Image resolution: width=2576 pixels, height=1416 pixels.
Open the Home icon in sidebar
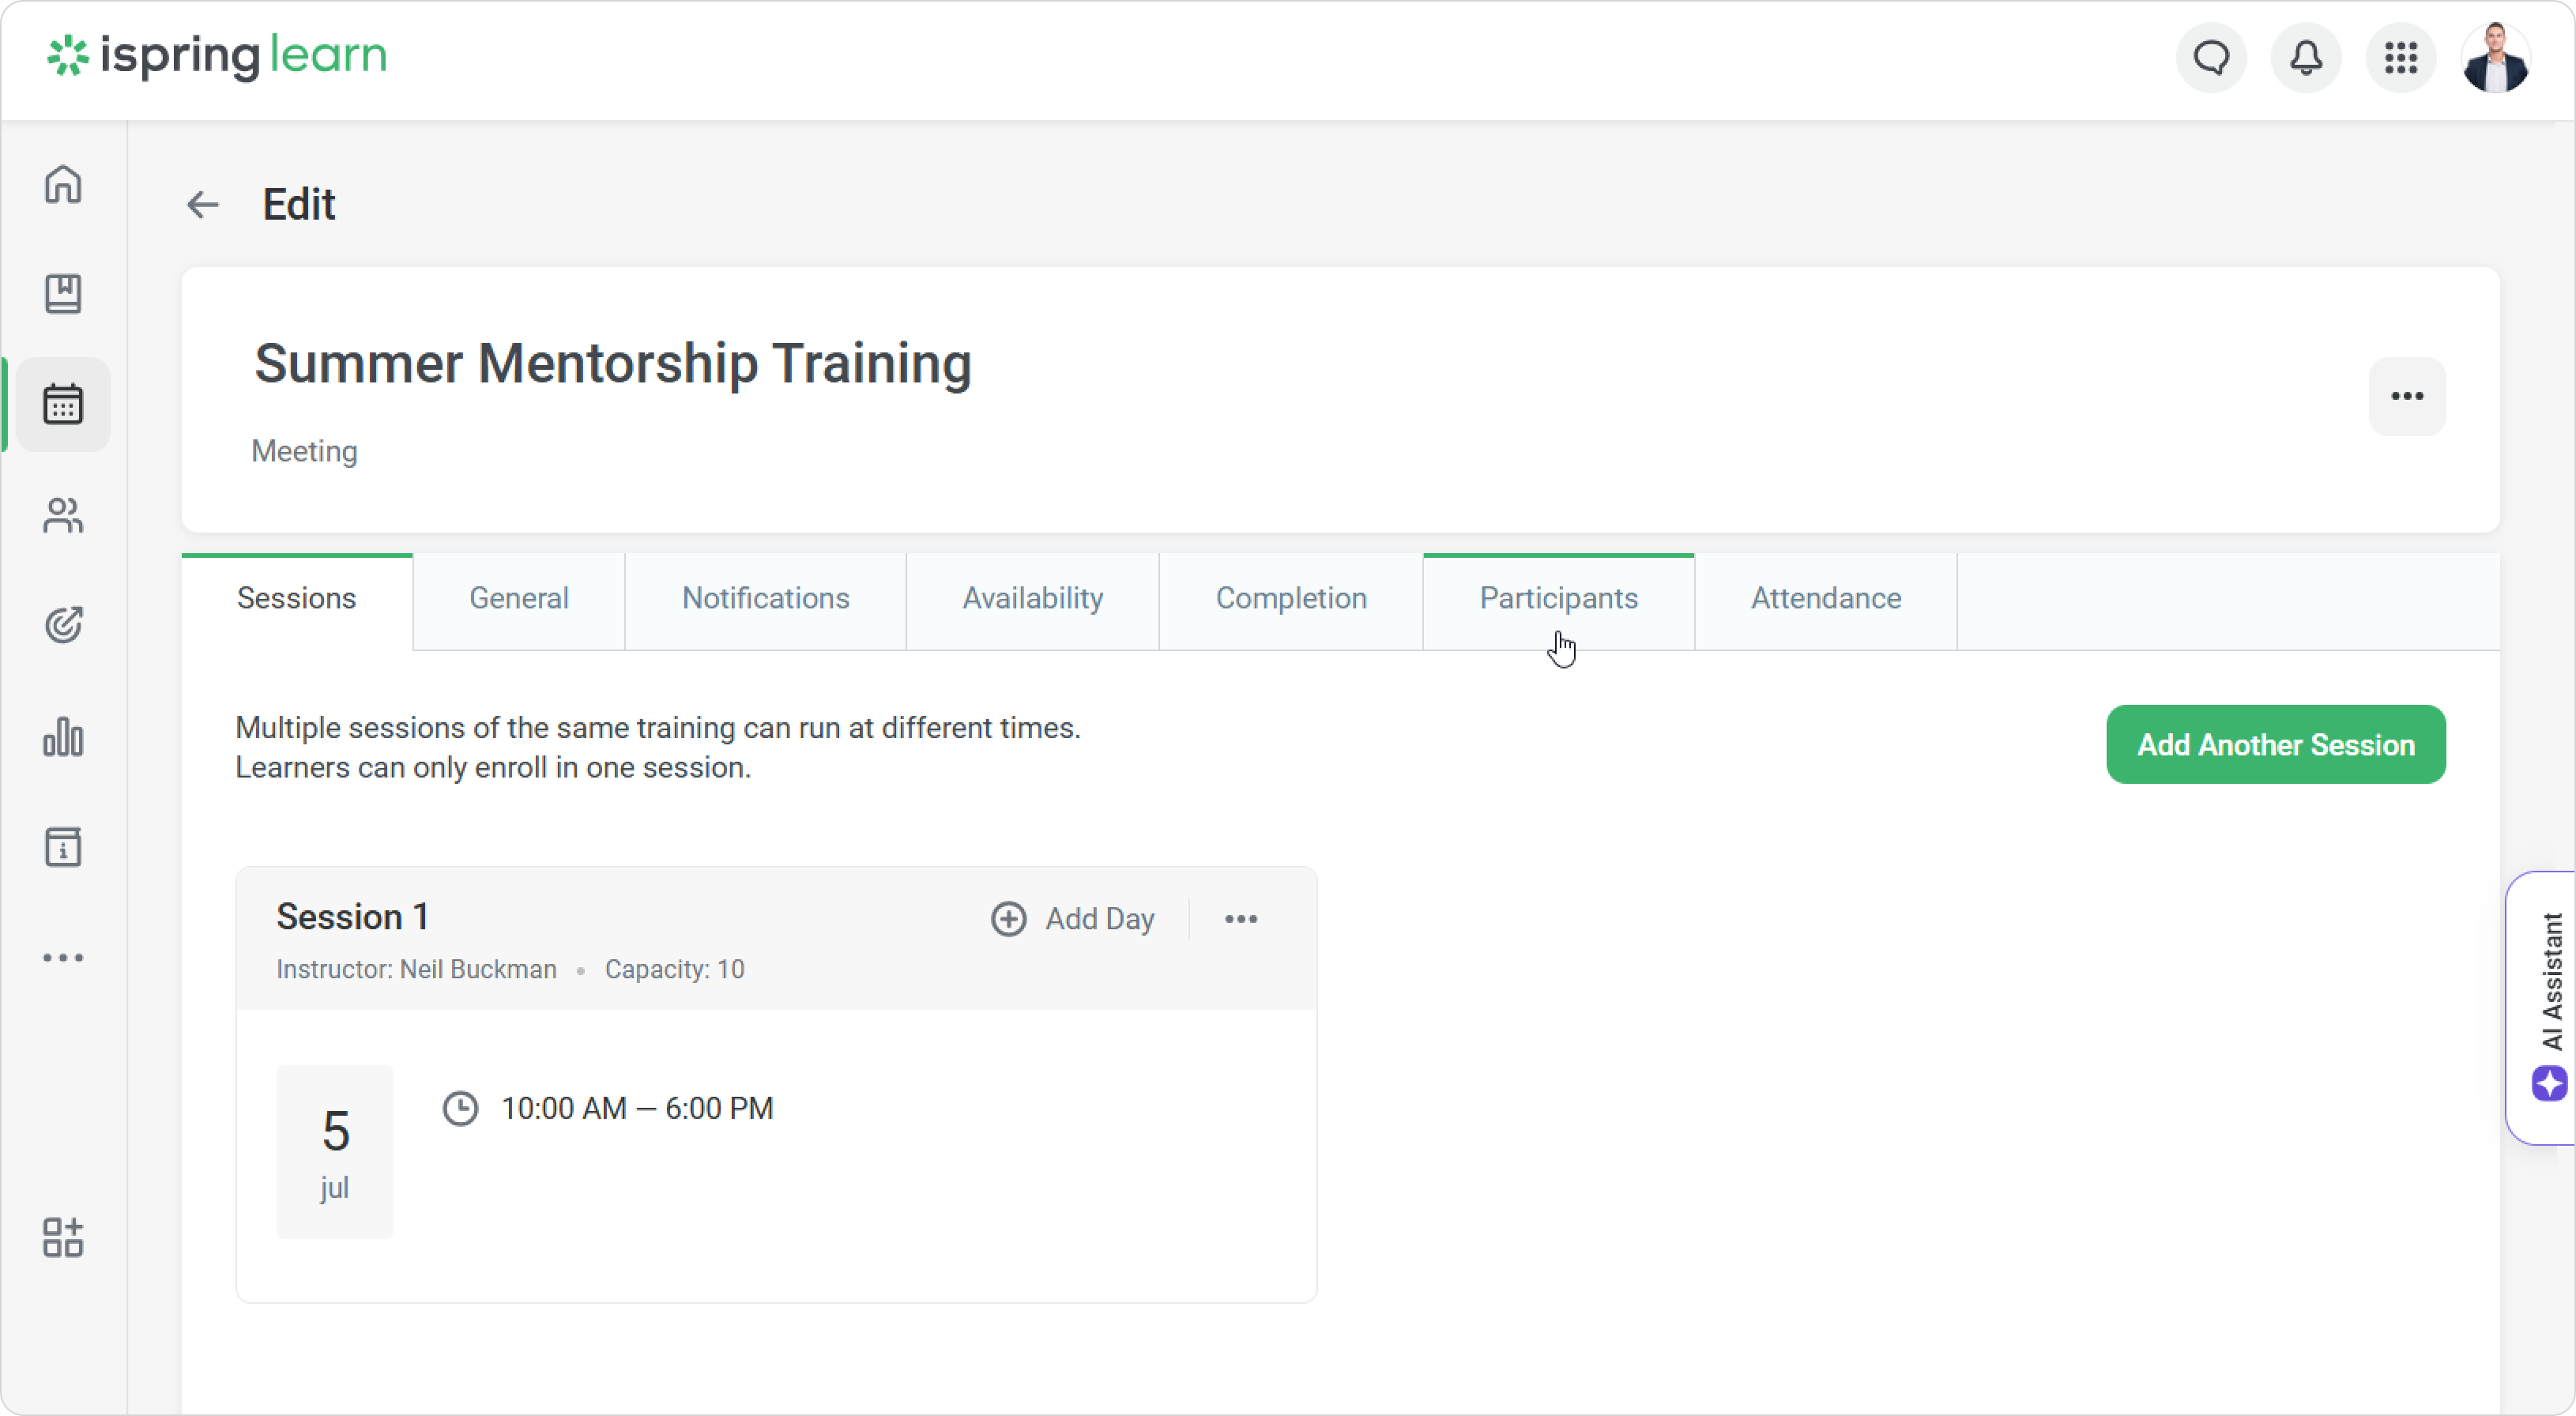point(63,184)
